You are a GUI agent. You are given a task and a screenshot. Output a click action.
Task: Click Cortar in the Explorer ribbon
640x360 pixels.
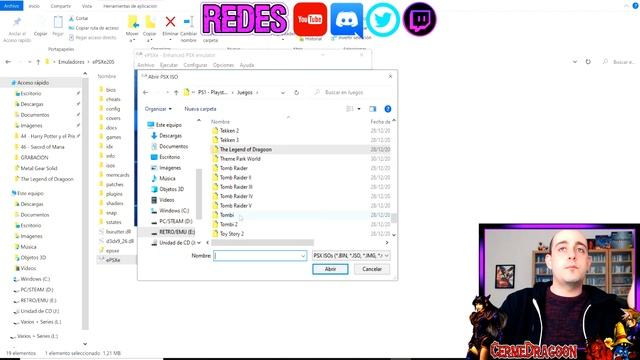[78, 18]
